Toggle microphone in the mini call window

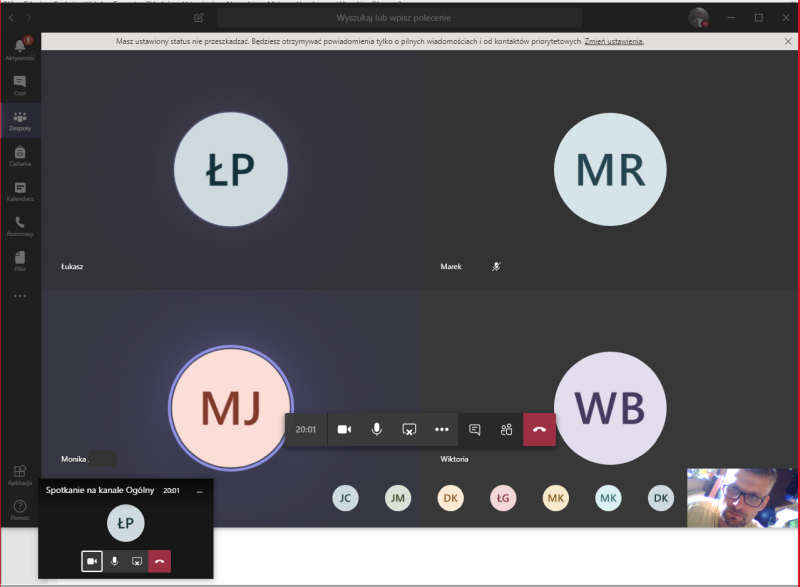[114, 561]
